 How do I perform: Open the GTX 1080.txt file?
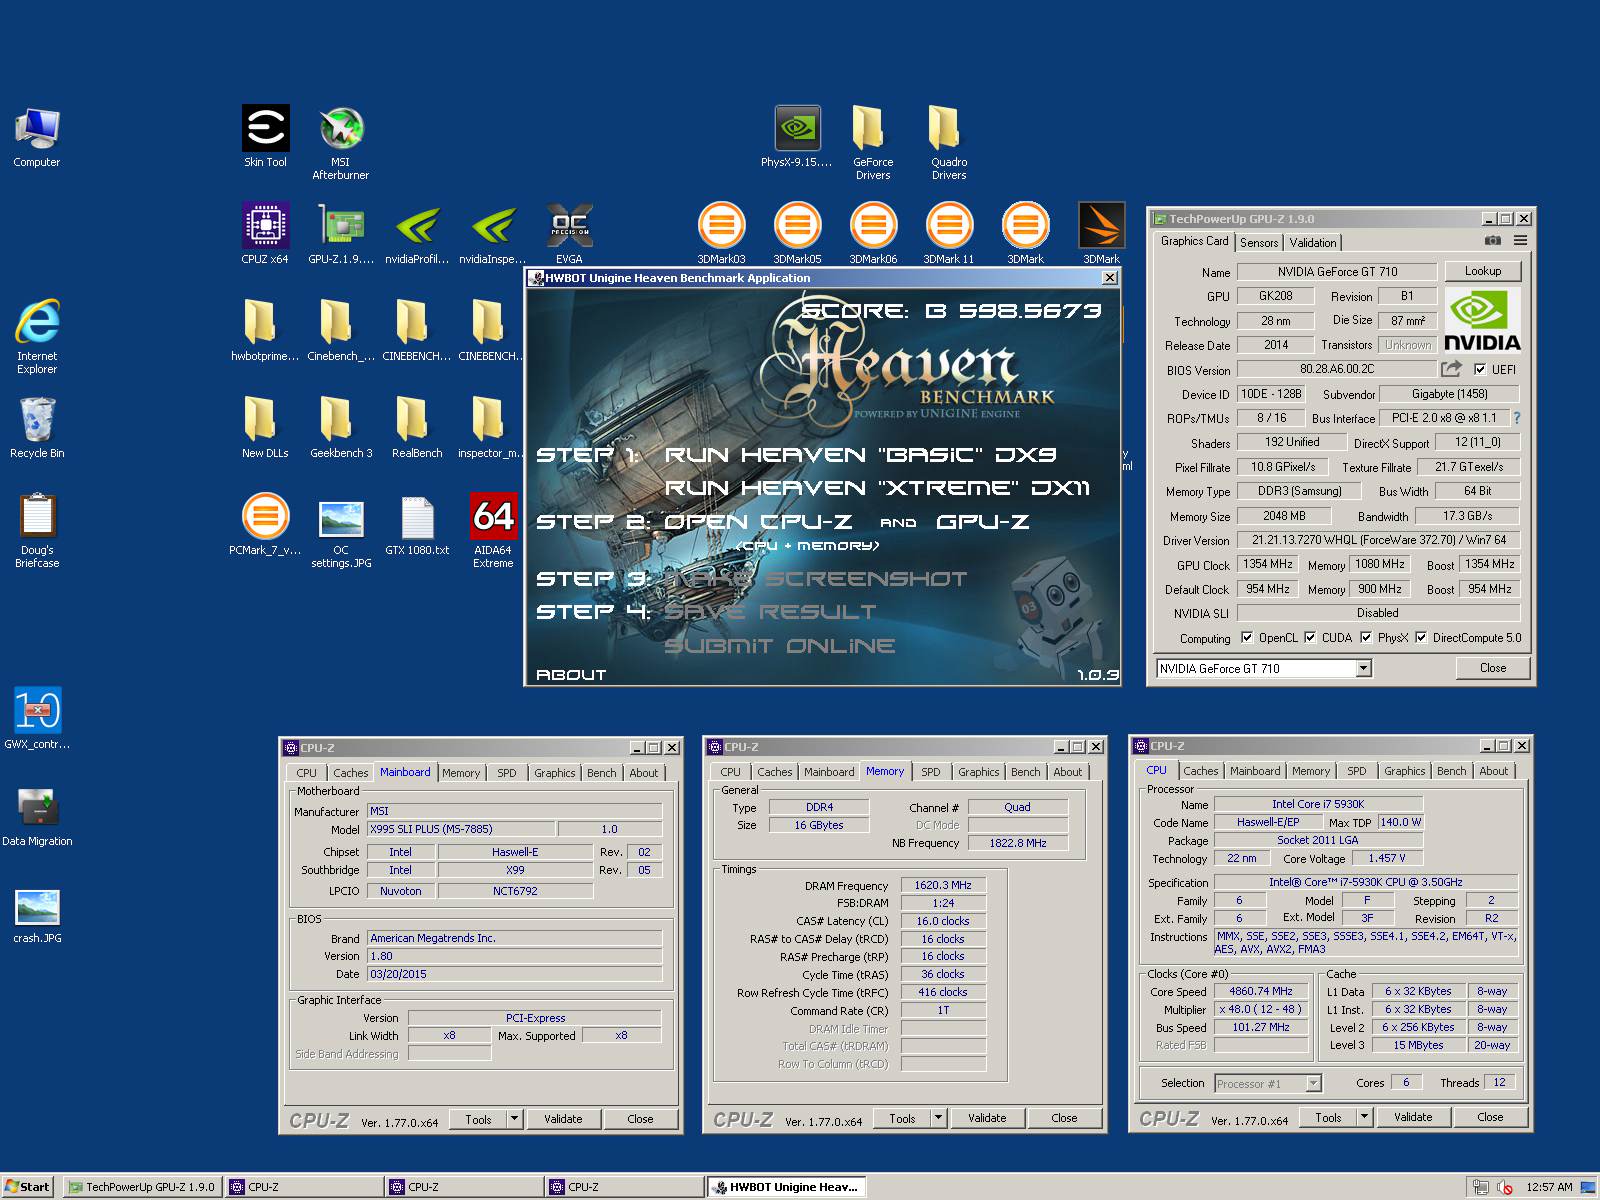click(417, 524)
